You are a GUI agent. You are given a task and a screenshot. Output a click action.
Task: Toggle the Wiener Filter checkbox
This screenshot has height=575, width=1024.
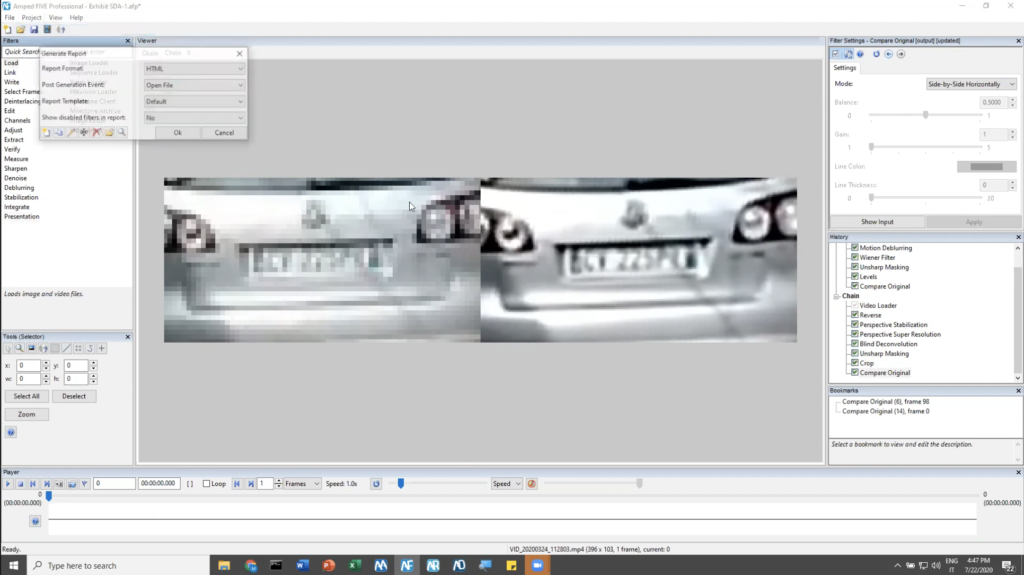tap(855, 257)
